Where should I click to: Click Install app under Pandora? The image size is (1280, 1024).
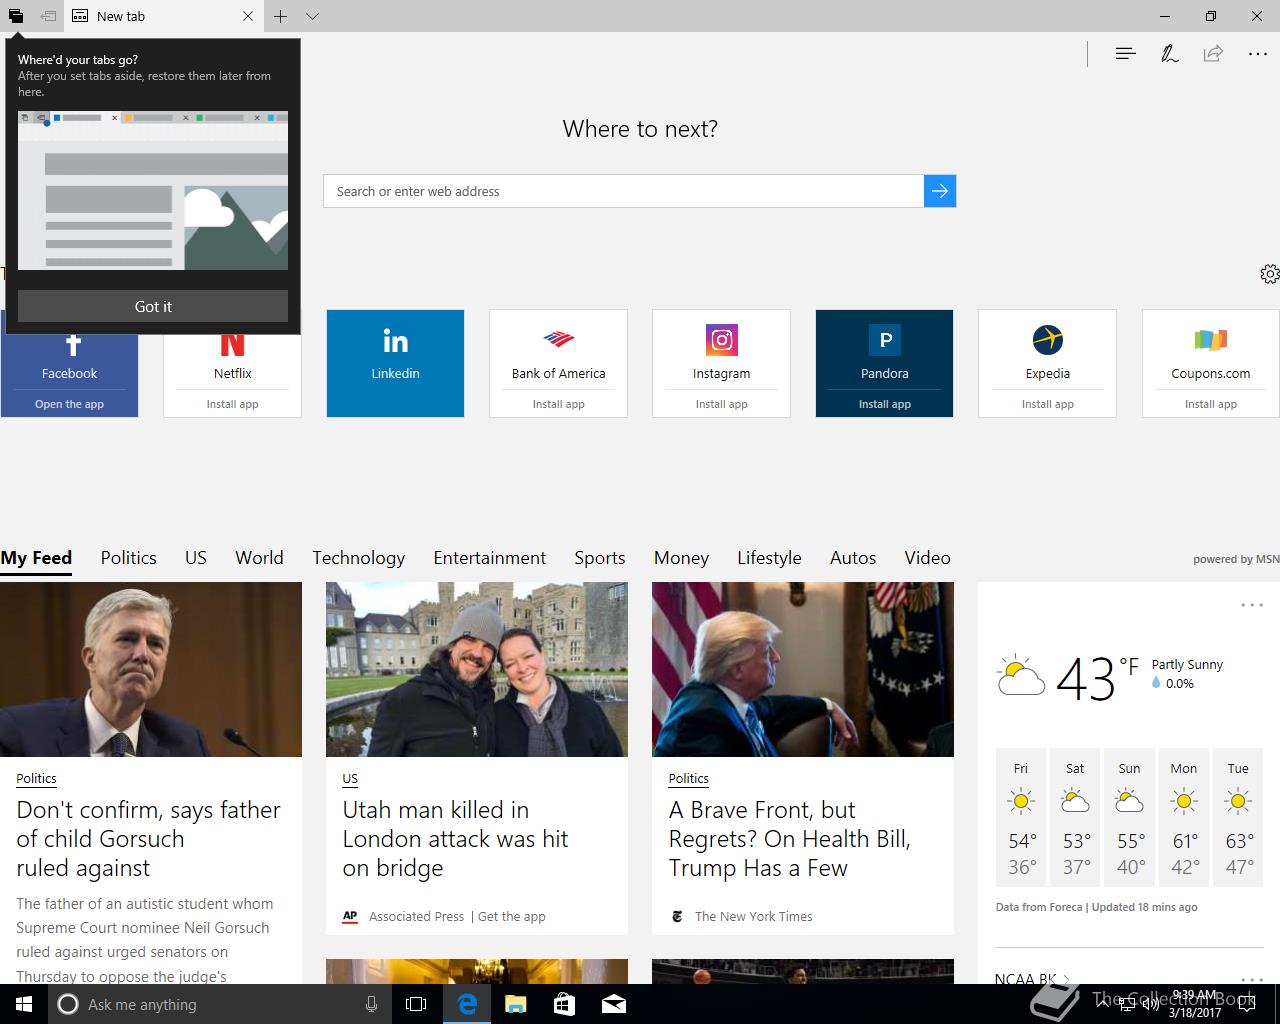(884, 404)
